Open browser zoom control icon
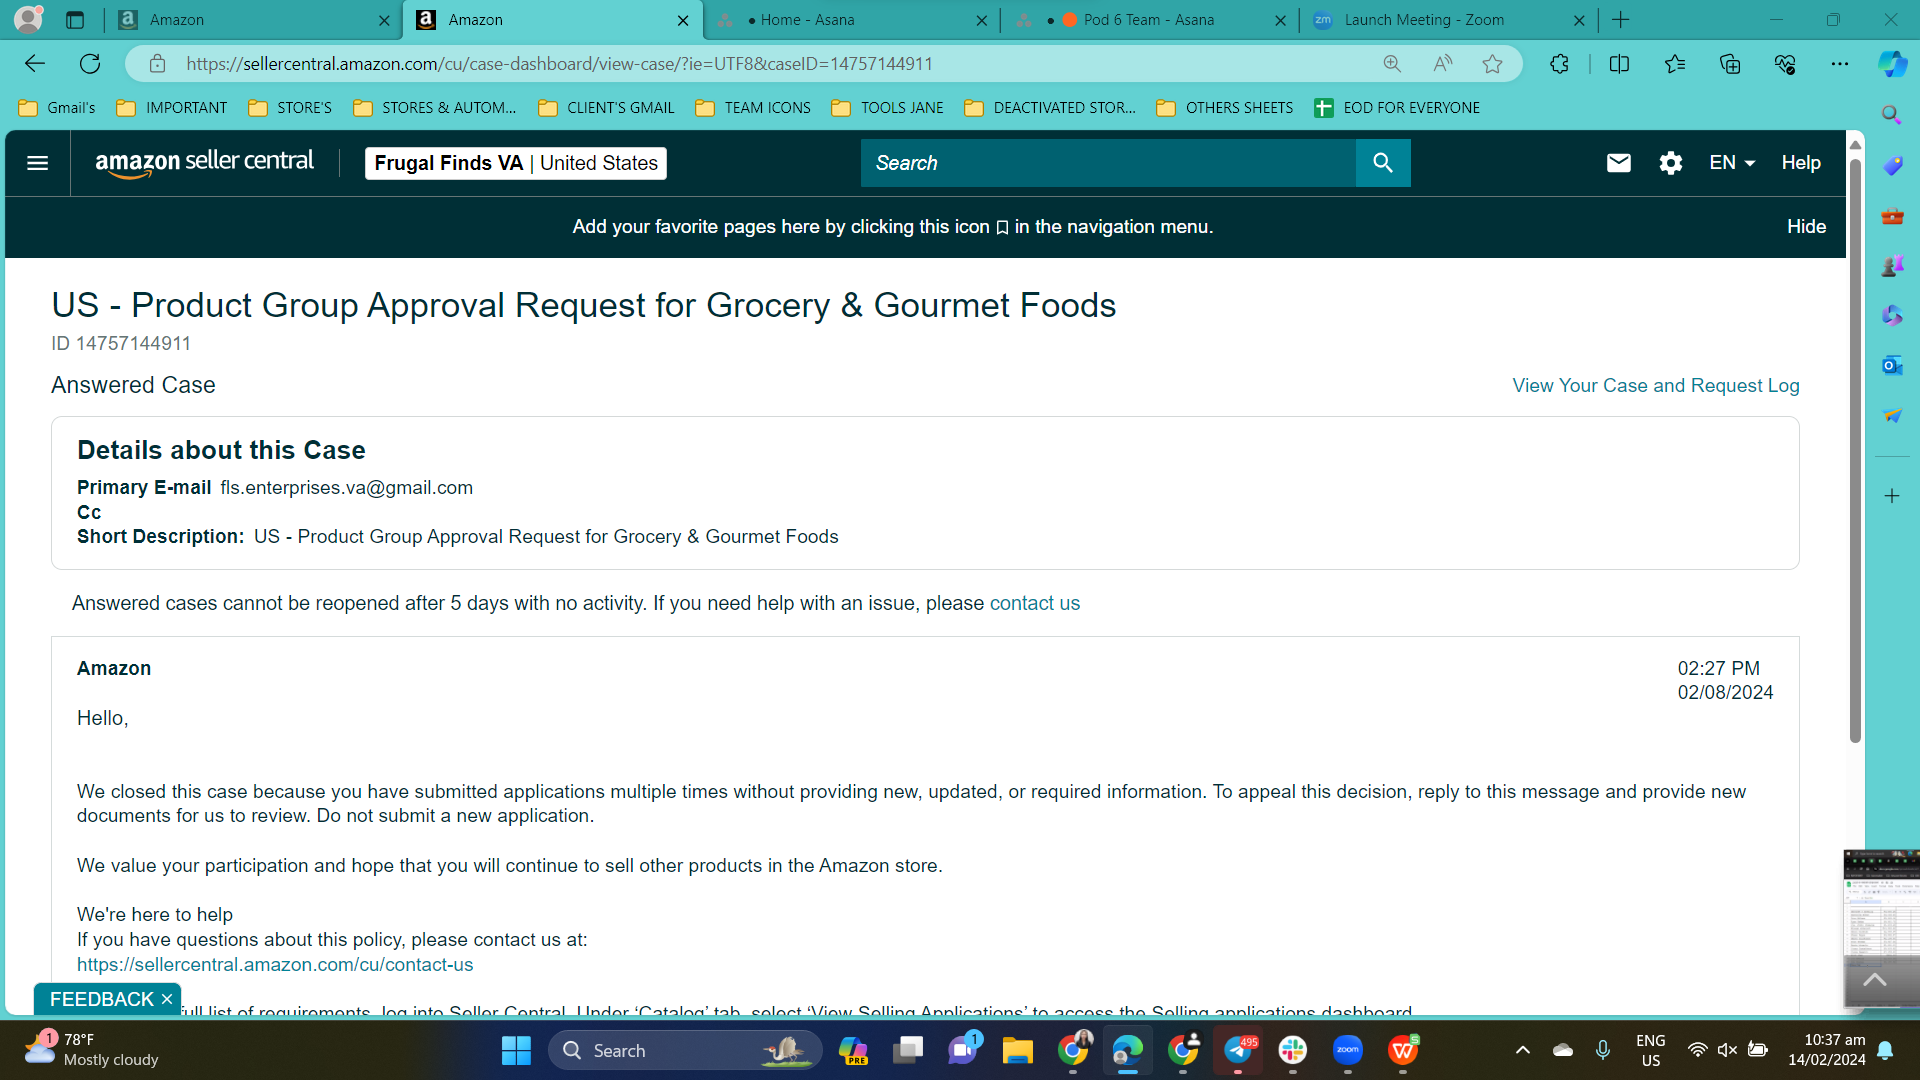The image size is (1920, 1080). [x=1392, y=64]
